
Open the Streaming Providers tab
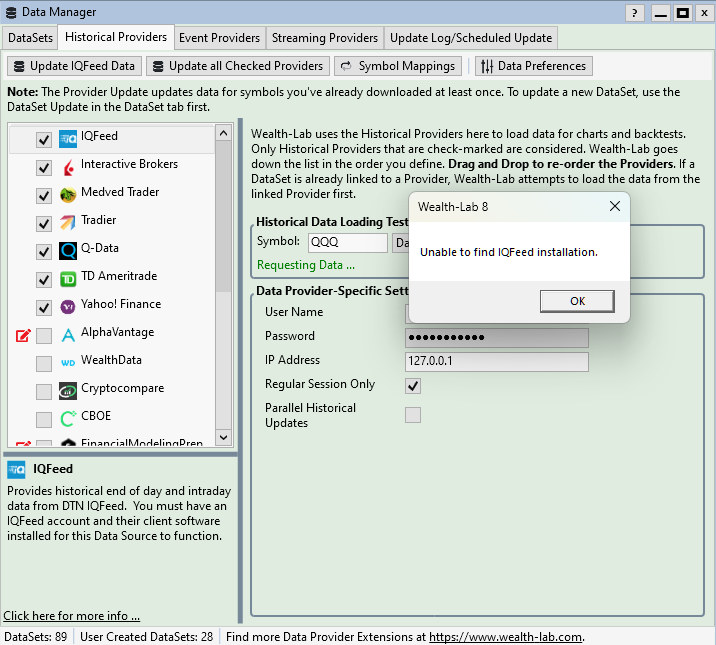point(326,38)
